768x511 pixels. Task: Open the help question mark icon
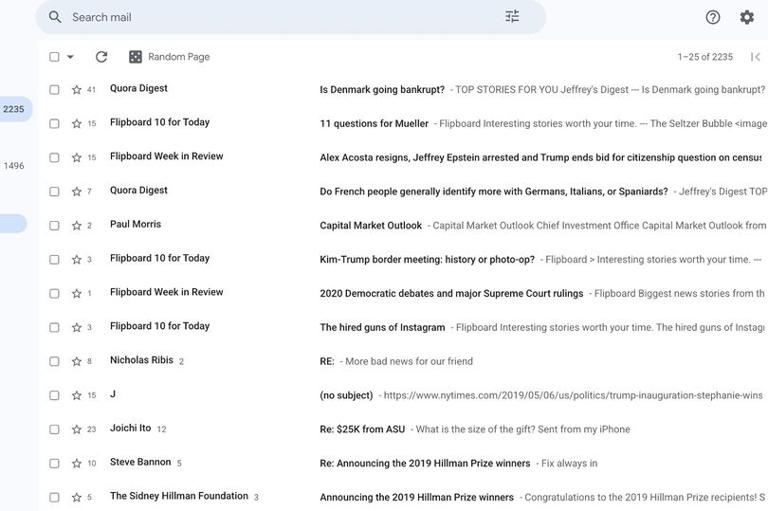point(713,17)
